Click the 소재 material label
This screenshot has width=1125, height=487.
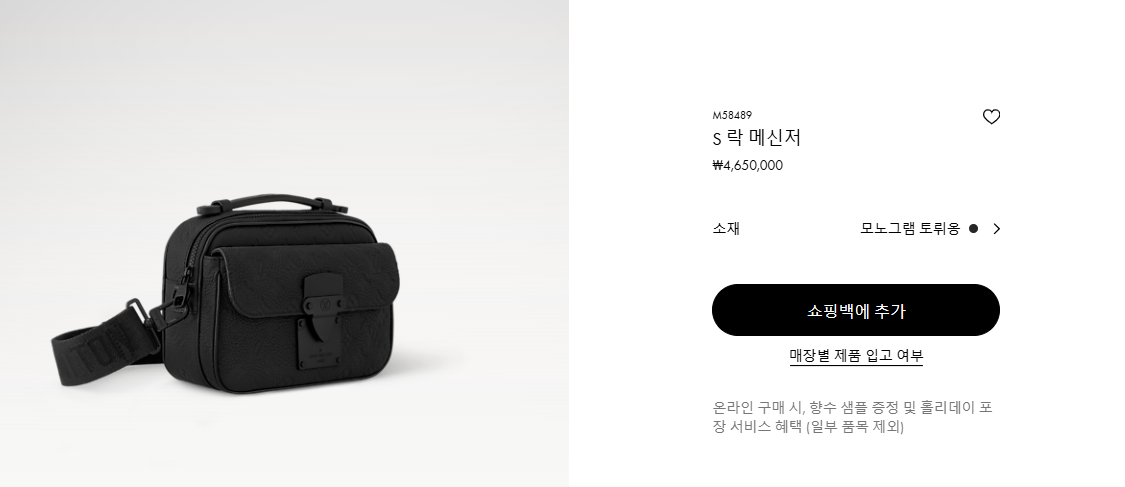pyautogui.click(x=725, y=229)
